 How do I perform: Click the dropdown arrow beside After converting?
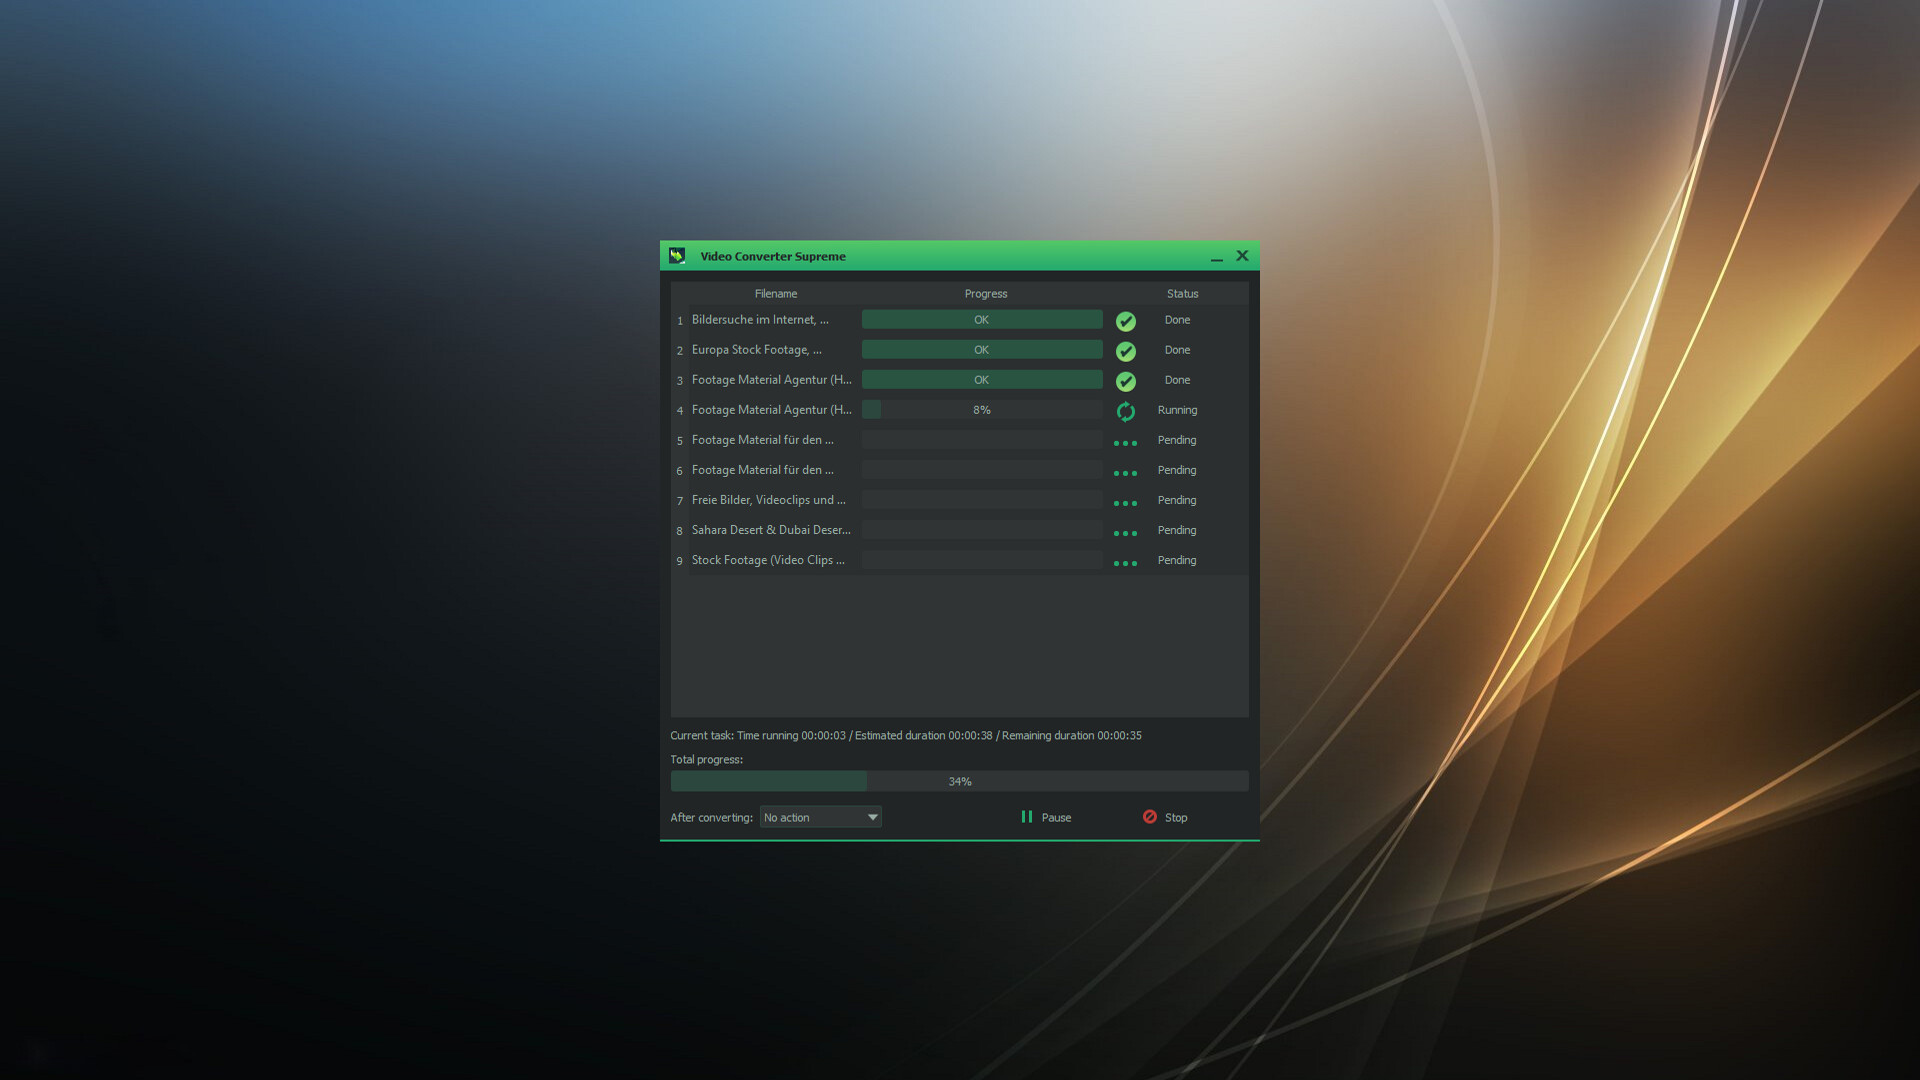(x=871, y=817)
